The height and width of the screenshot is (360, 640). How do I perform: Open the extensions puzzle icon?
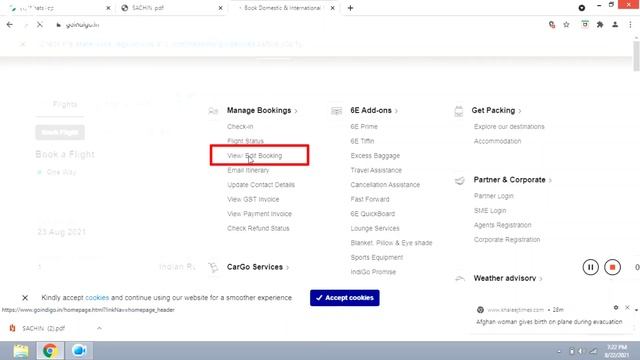600,25
